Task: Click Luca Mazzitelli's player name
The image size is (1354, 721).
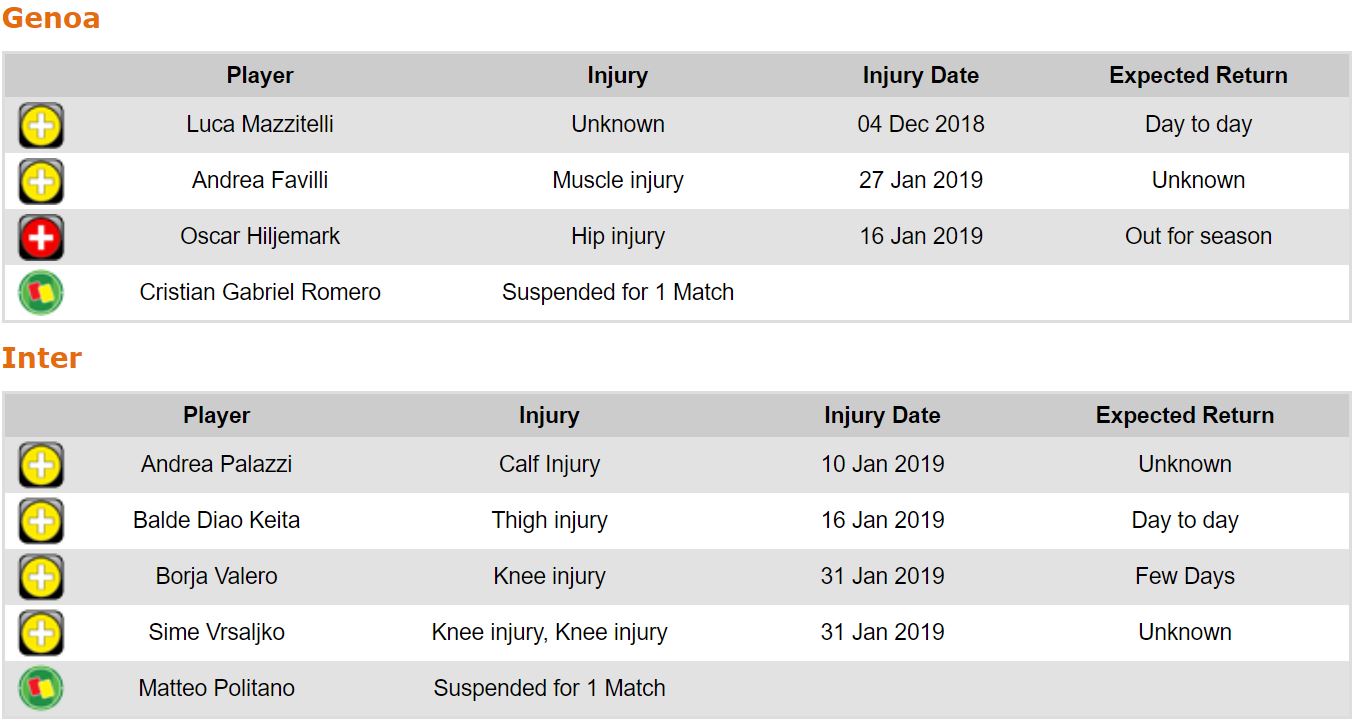Action: (x=260, y=125)
